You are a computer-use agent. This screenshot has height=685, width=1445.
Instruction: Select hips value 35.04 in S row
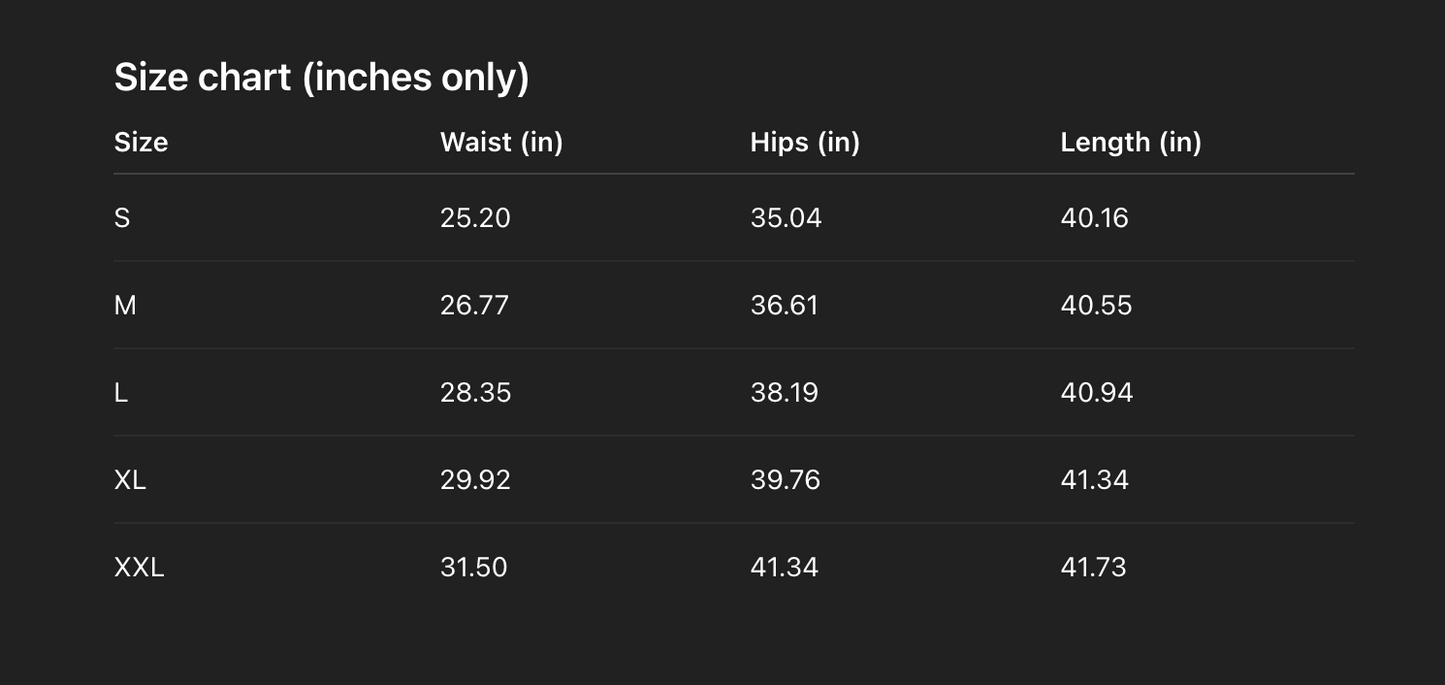[786, 218]
